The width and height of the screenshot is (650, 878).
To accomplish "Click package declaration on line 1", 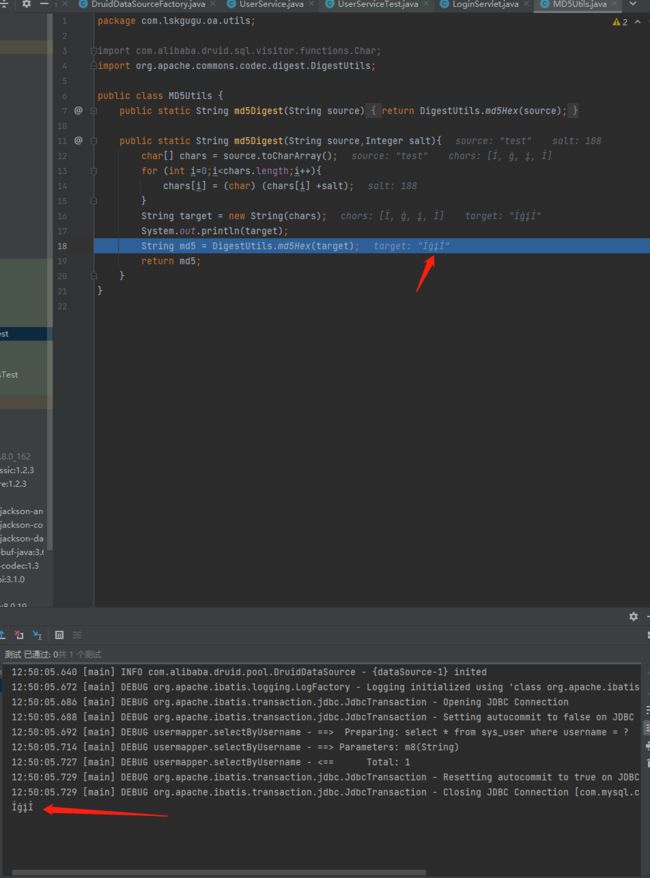I will coord(176,21).
